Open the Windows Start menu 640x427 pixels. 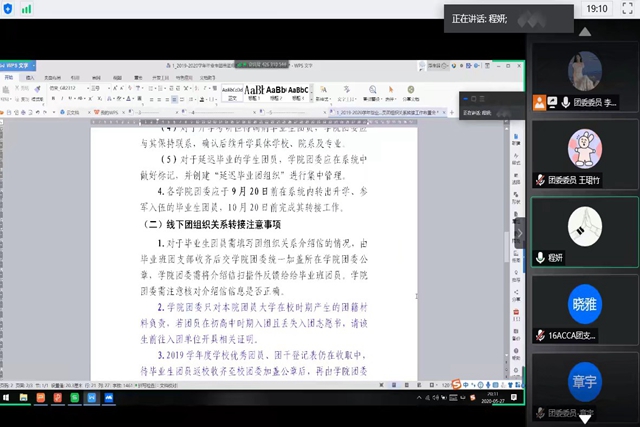pos(6,397)
